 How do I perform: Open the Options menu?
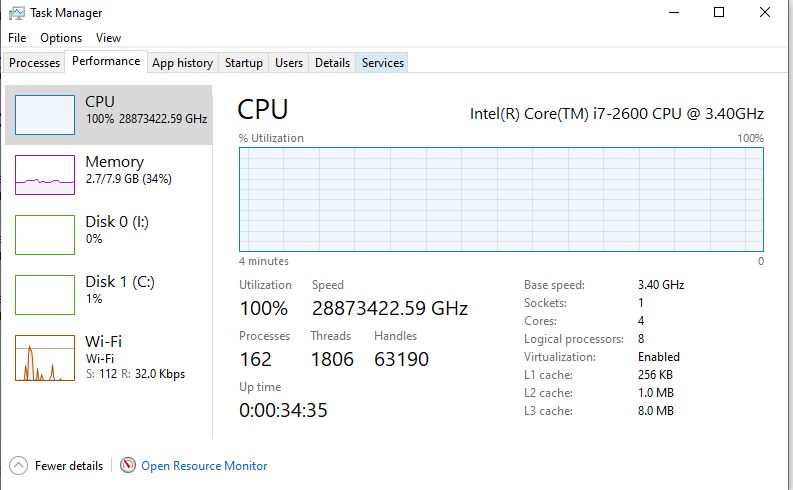pyautogui.click(x=61, y=38)
